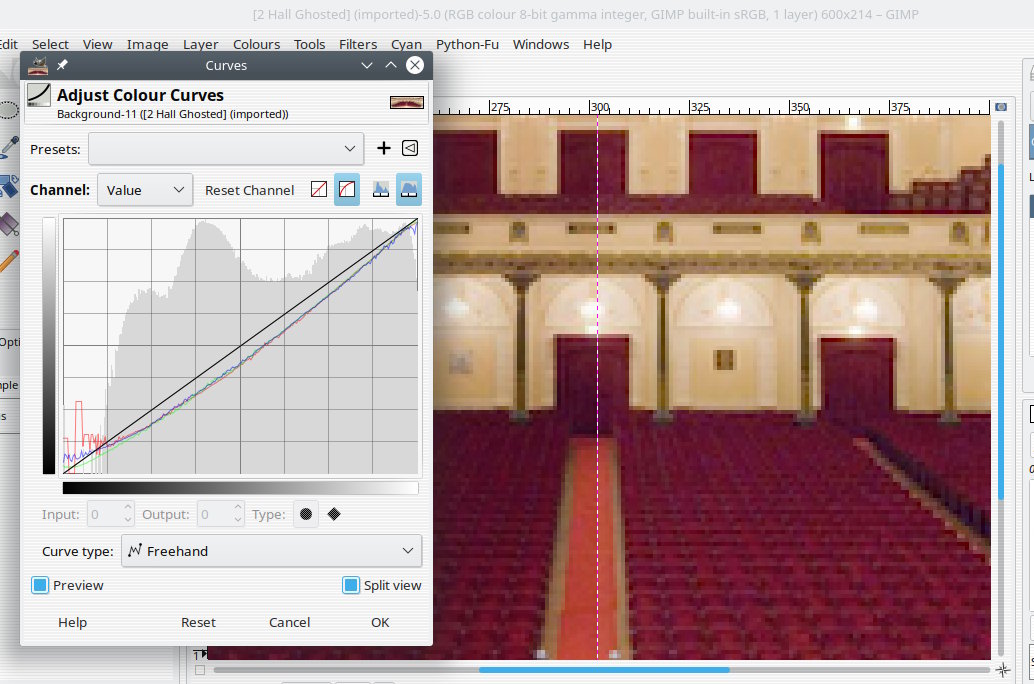The width and height of the screenshot is (1034, 684).
Task: Open the Help menu in menu bar
Action: [x=597, y=44]
